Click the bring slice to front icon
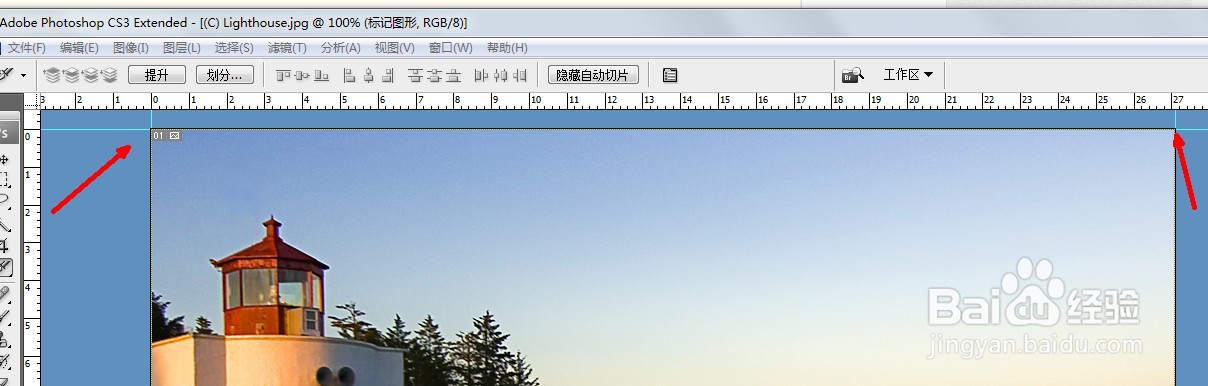The height and width of the screenshot is (386, 1208). [53, 75]
